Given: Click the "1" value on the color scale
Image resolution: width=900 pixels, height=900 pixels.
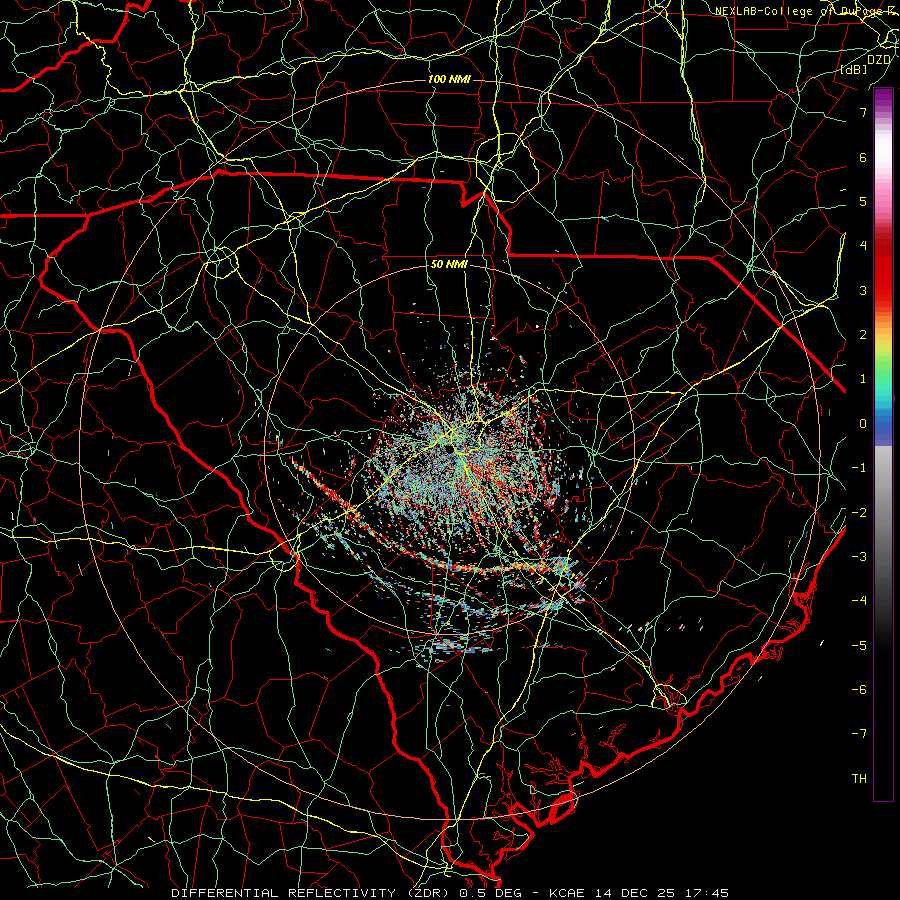Looking at the screenshot, I should [x=863, y=379].
